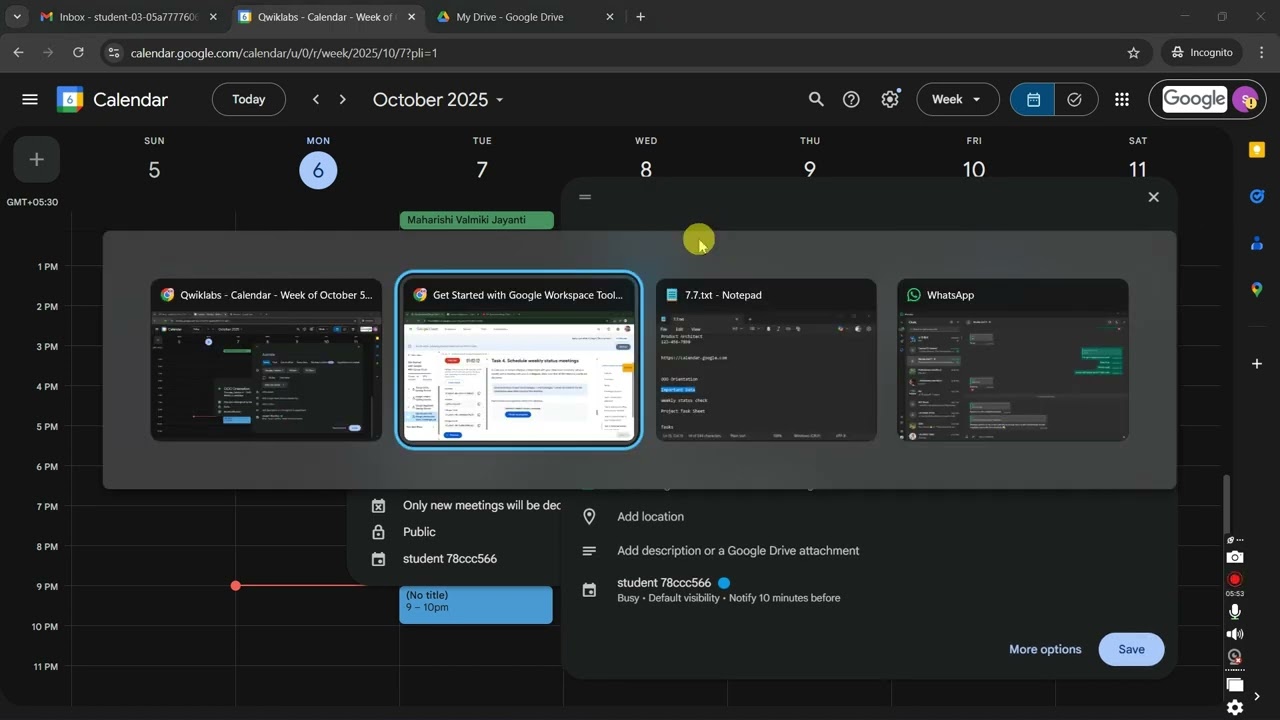Image resolution: width=1280 pixels, height=720 pixels.
Task: Open the Chrome three-dot menu
Action: [x=1261, y=52]
